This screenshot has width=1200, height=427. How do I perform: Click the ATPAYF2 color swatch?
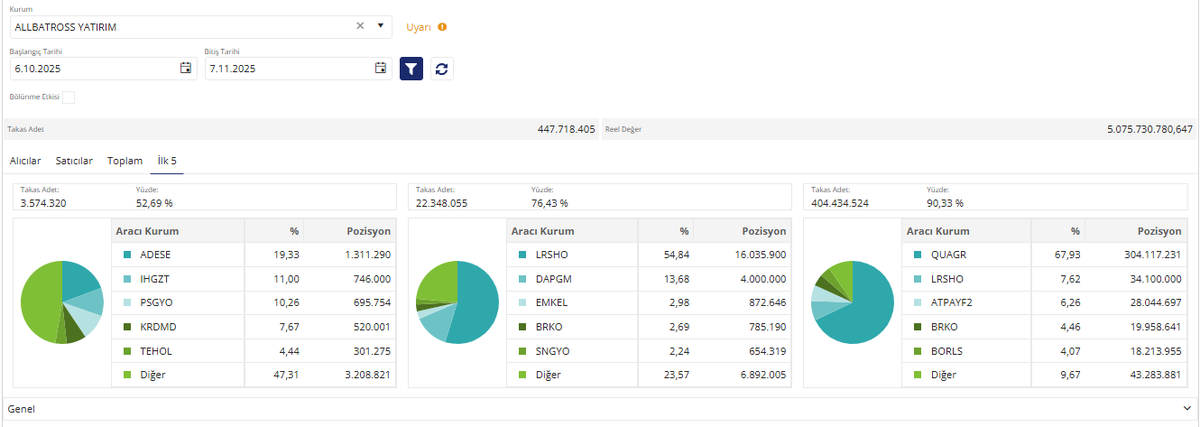[916, 303]
